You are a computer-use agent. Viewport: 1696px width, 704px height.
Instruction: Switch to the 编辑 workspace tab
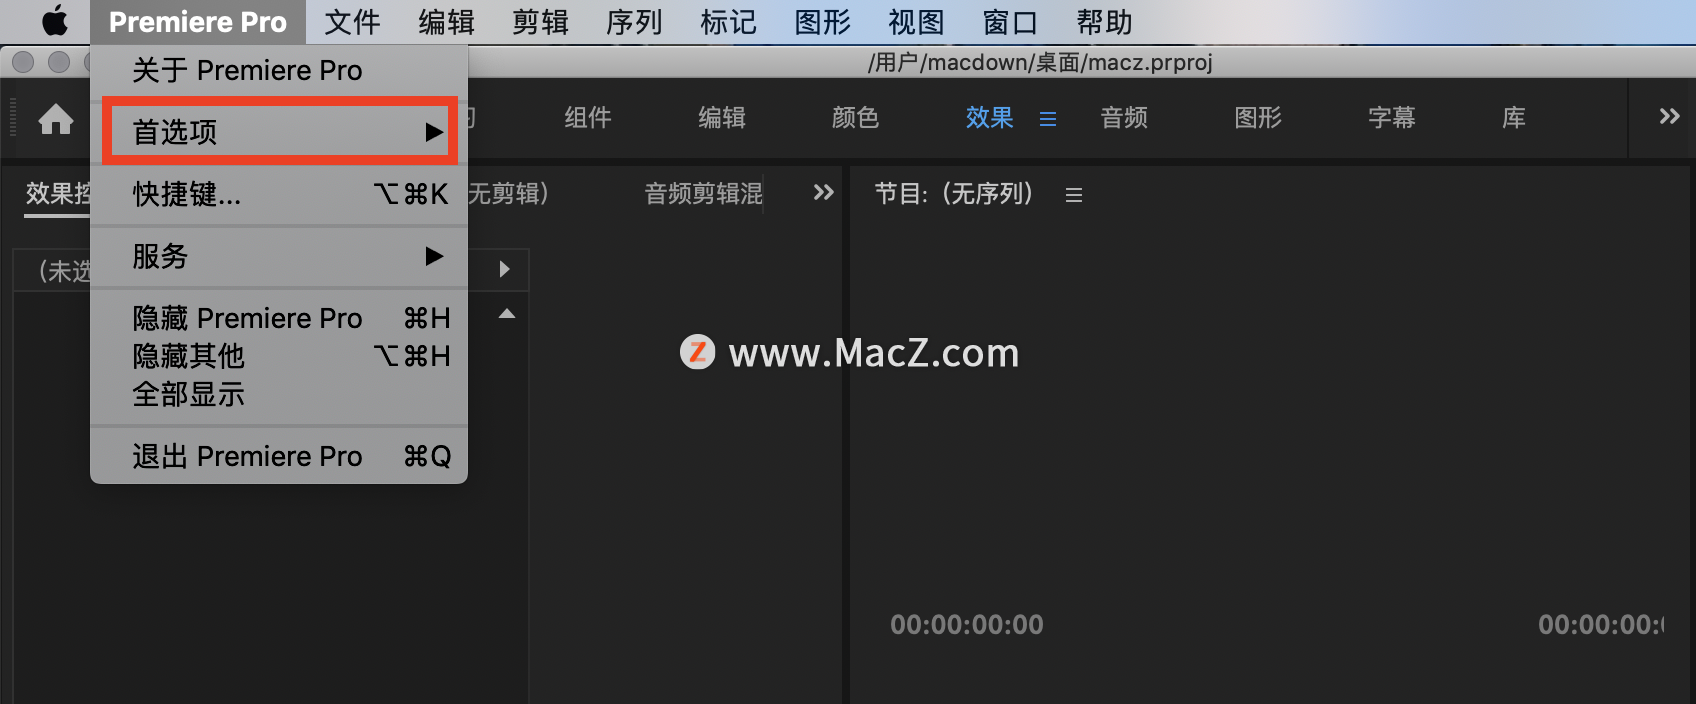pyautogui.click(x=722, y=118)
